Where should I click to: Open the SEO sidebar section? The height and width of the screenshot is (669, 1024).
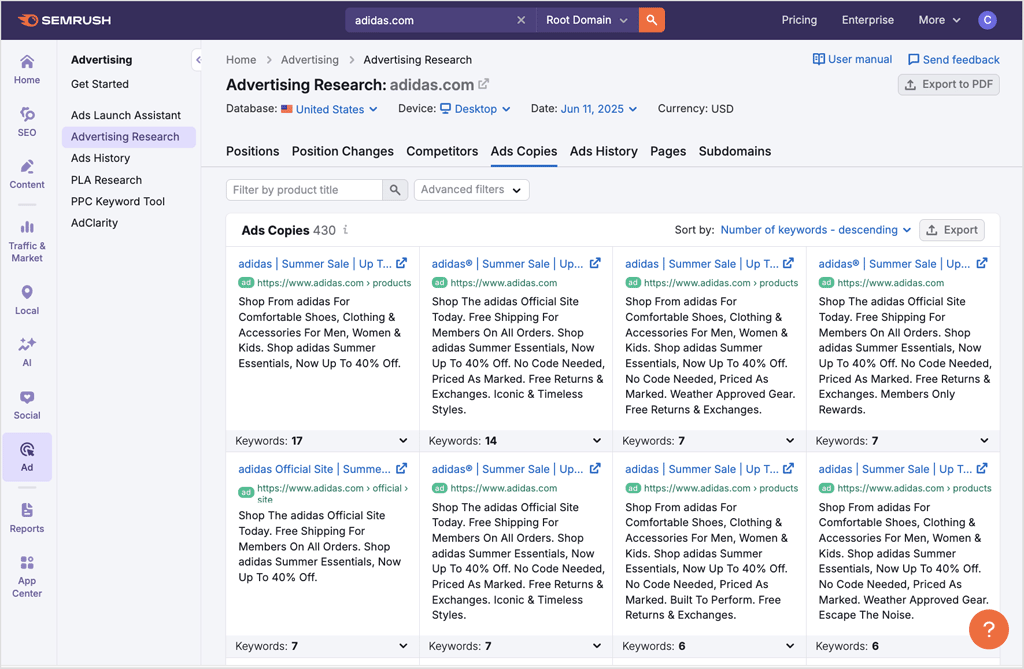27,122
